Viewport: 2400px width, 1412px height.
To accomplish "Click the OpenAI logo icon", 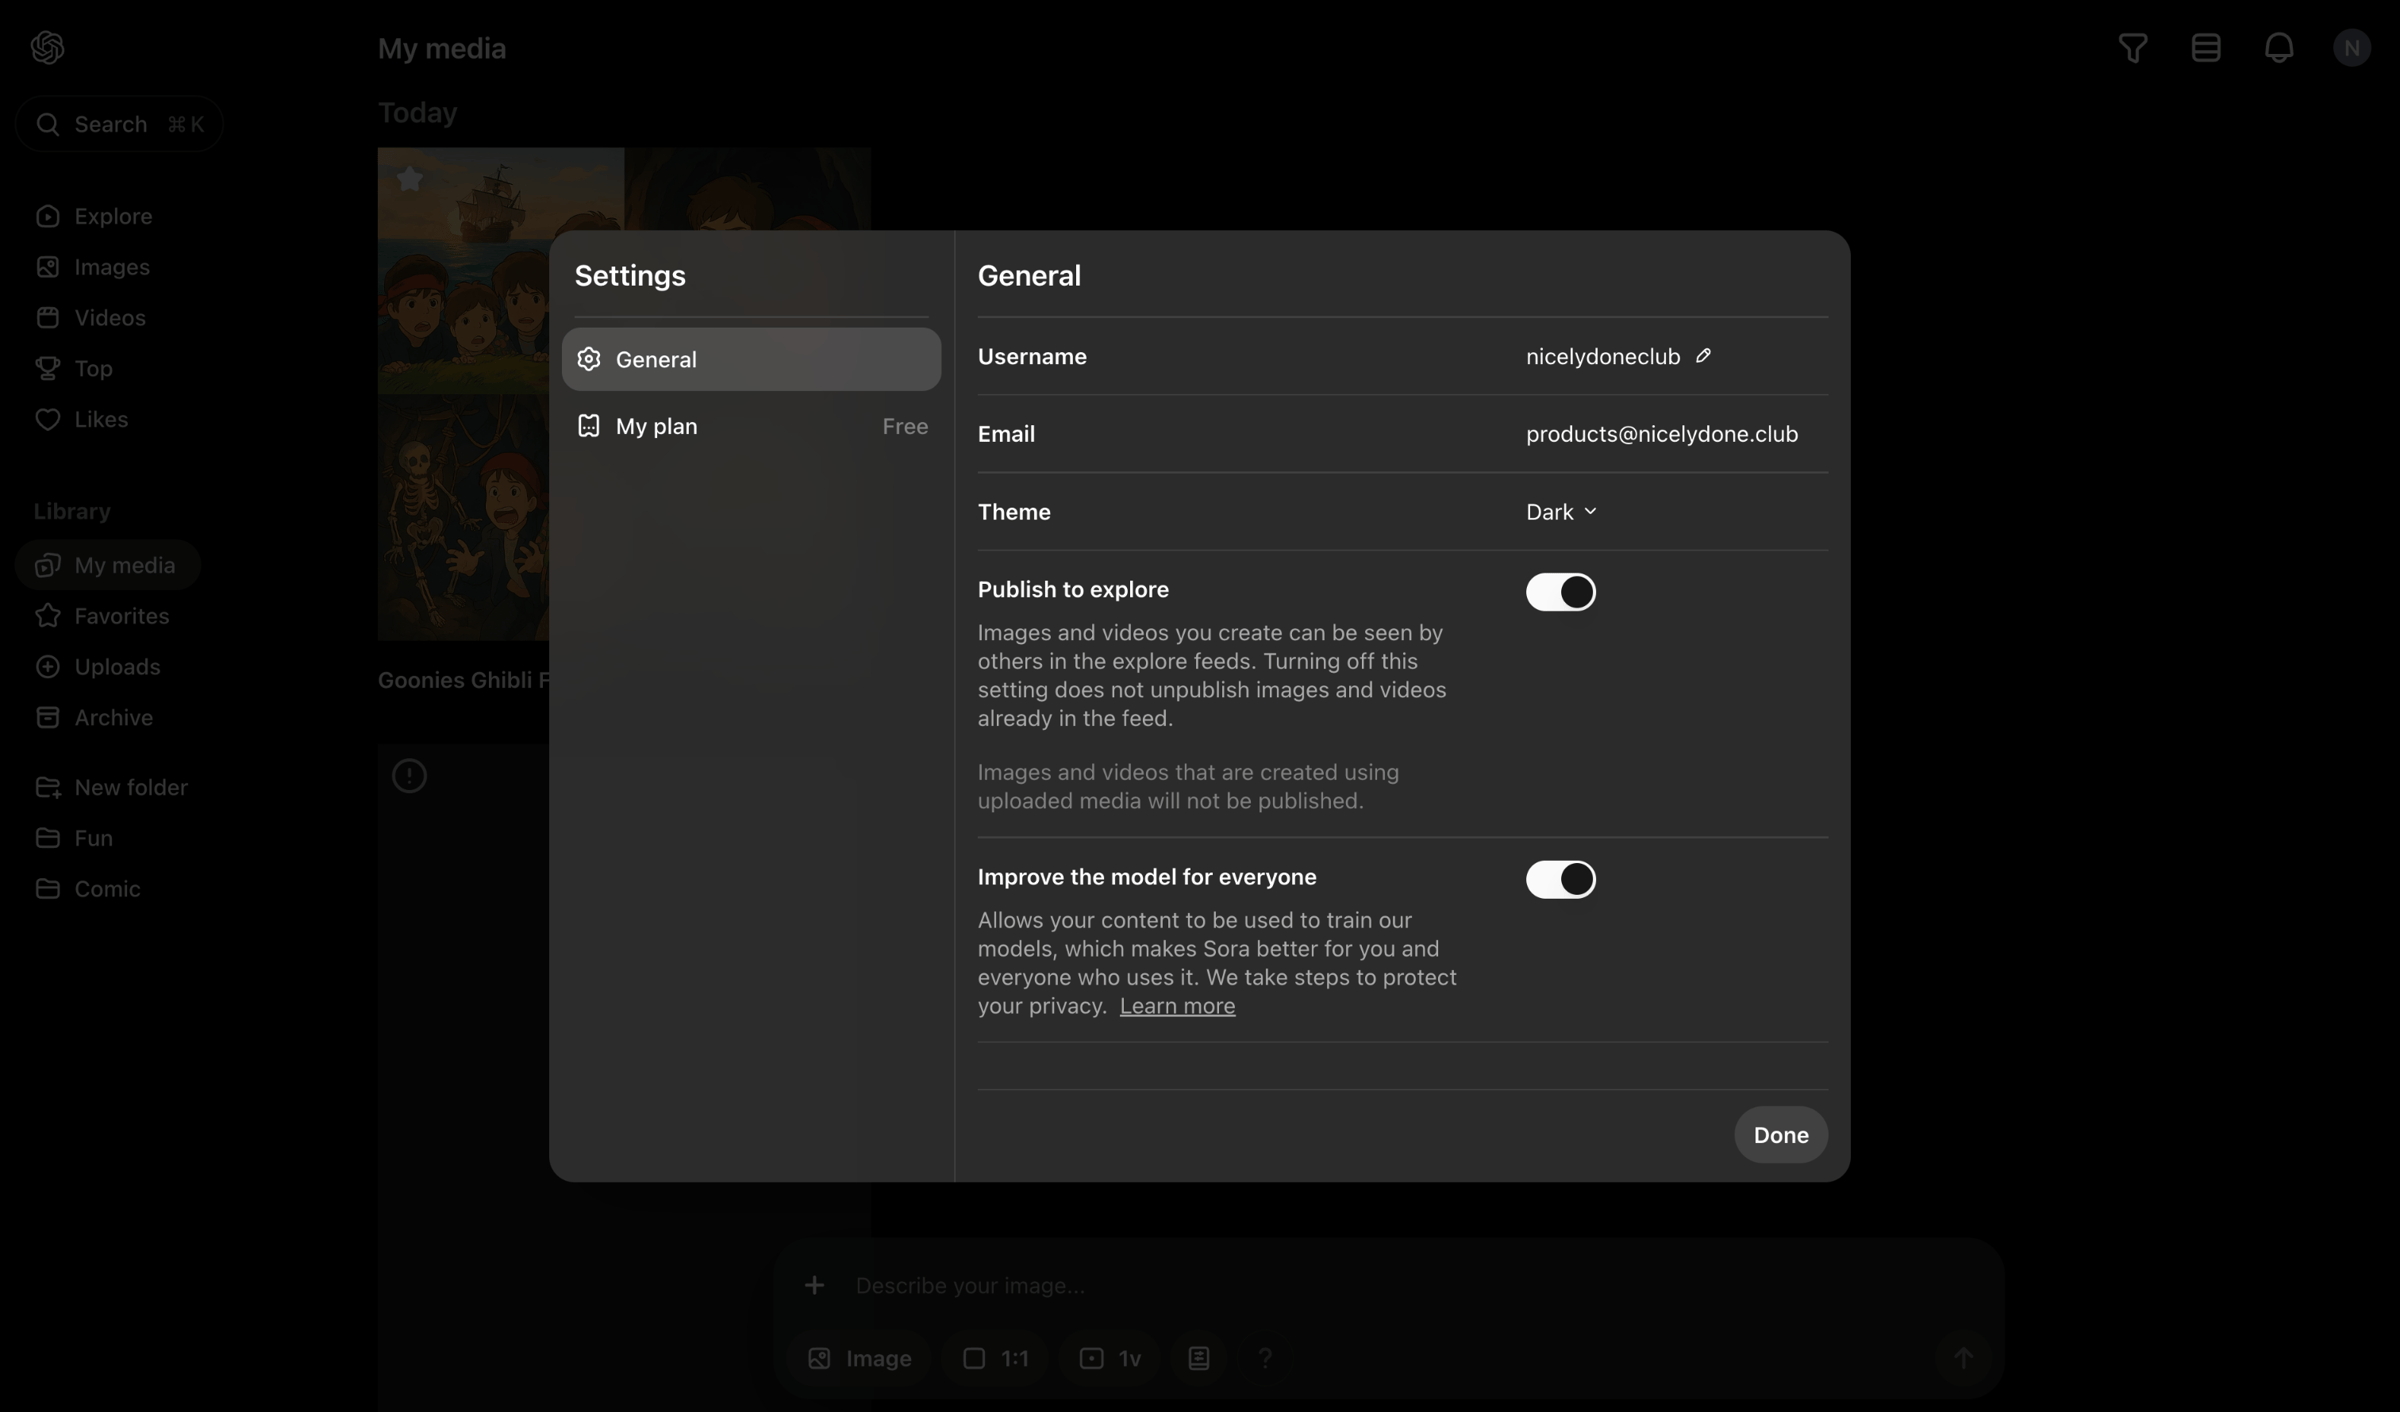I will pos(47,47).
